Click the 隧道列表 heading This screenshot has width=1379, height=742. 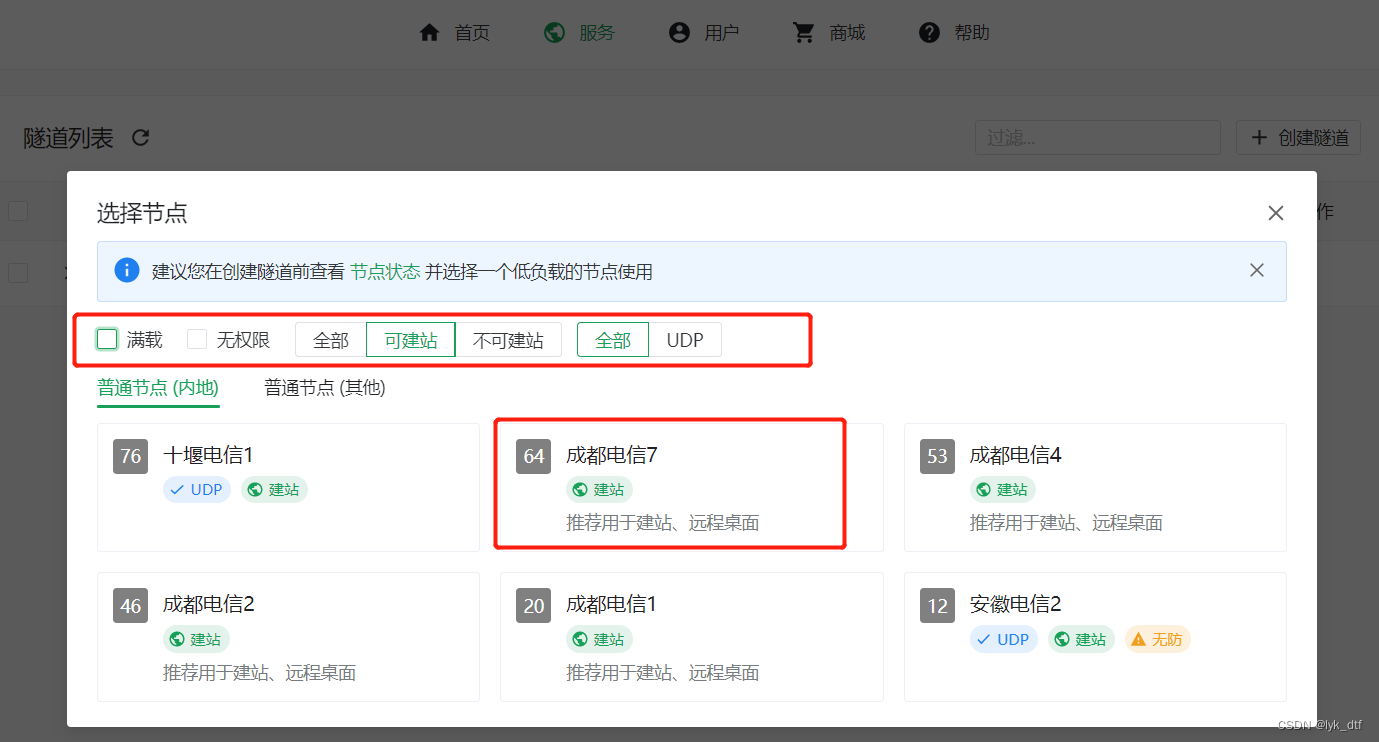point(69,138)
